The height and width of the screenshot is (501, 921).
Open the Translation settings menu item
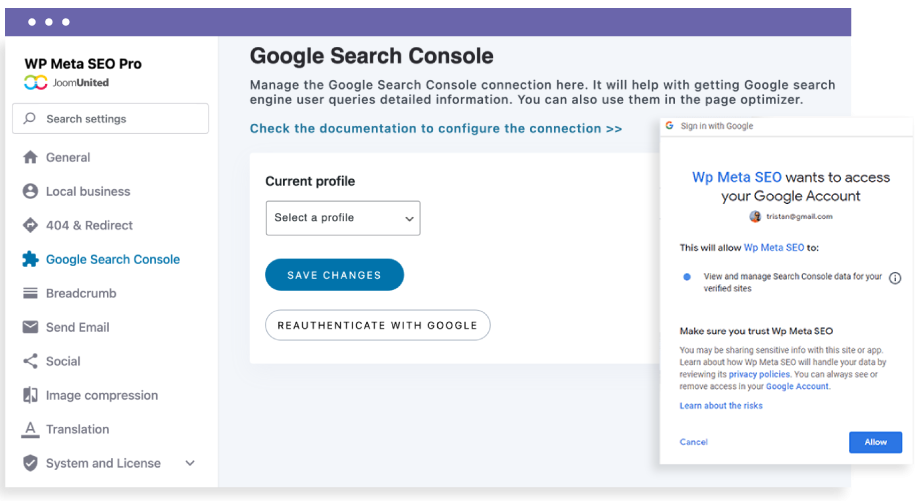77,429
